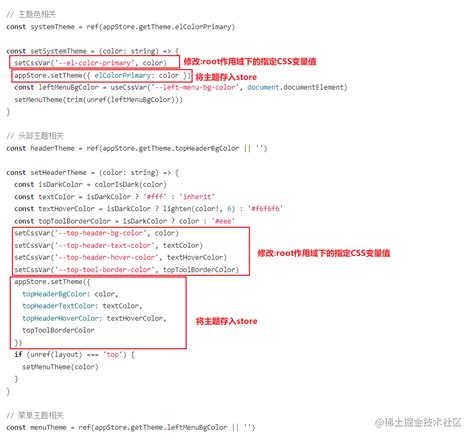Click the '#fff' string in textColor line

pyautogui.click(x=155, y=197)
